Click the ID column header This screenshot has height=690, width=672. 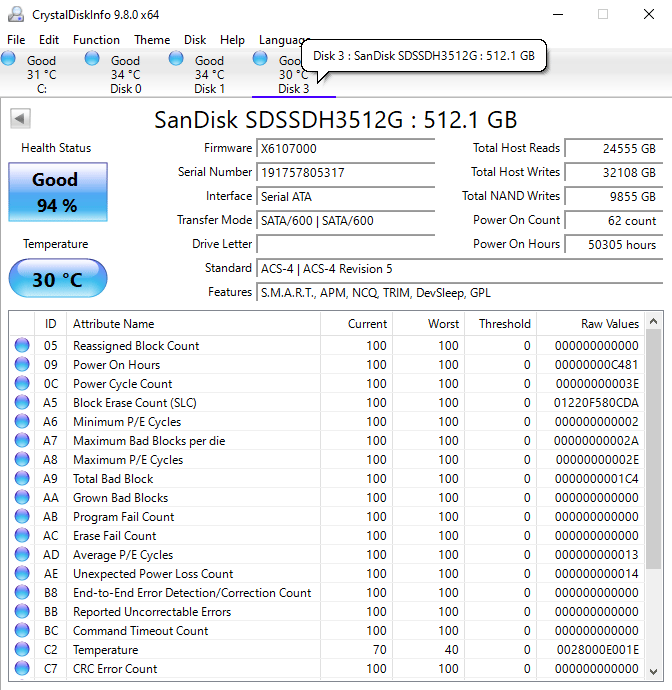click(51, 324)
